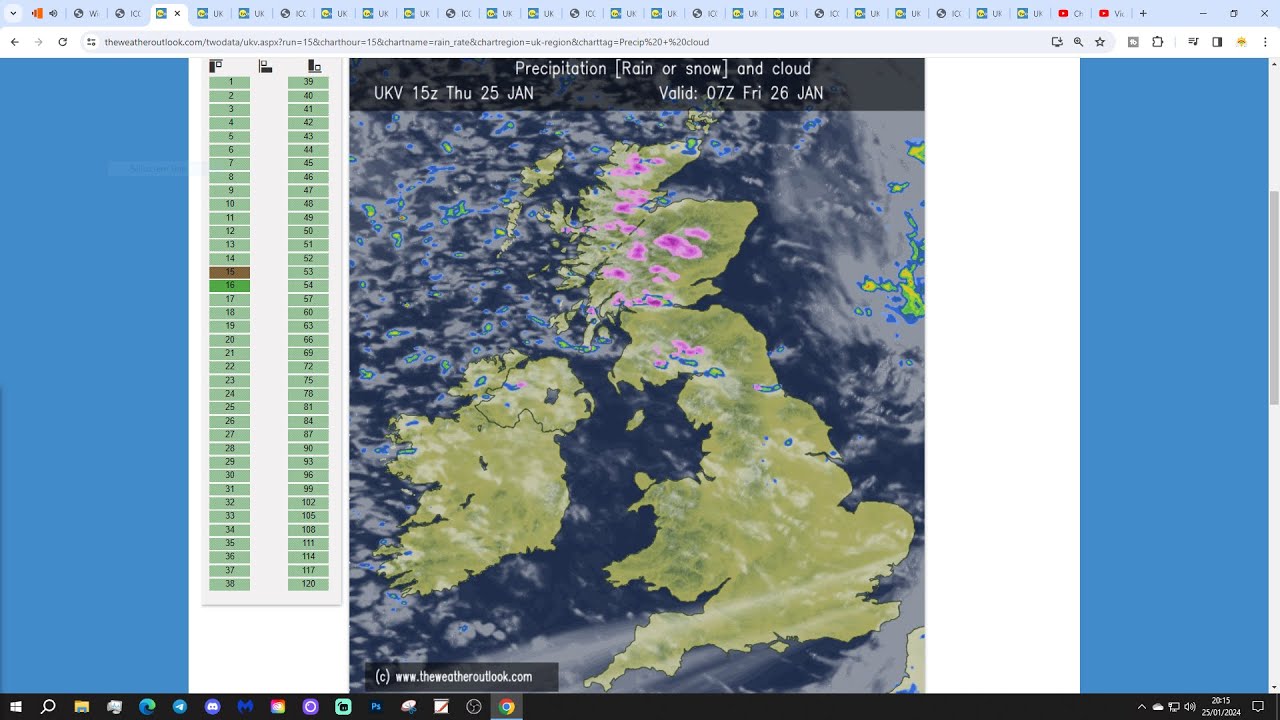Bookmark this page with the star icon
1280x720 pixels.
(1100, 42)
